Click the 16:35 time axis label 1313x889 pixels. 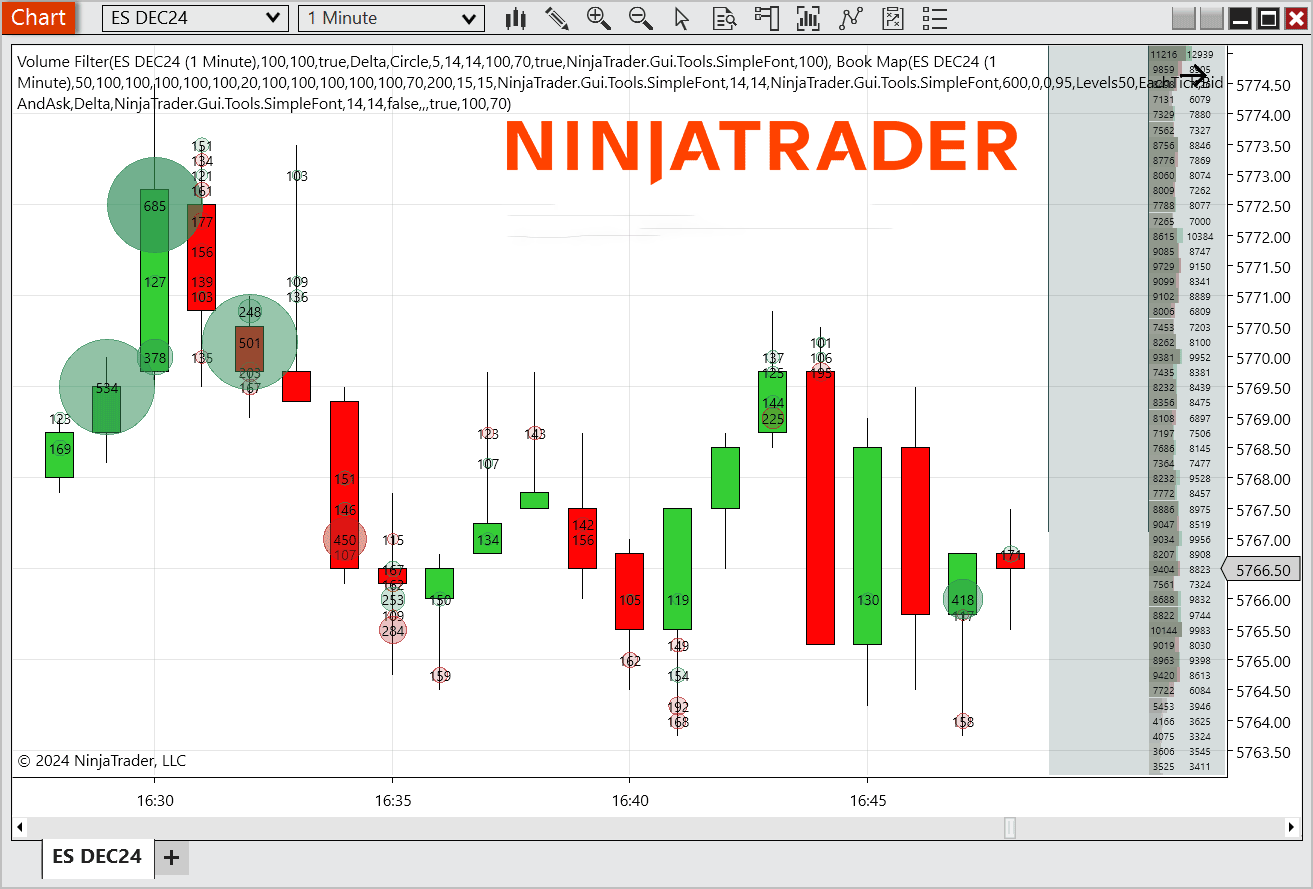tap(393, 800)
